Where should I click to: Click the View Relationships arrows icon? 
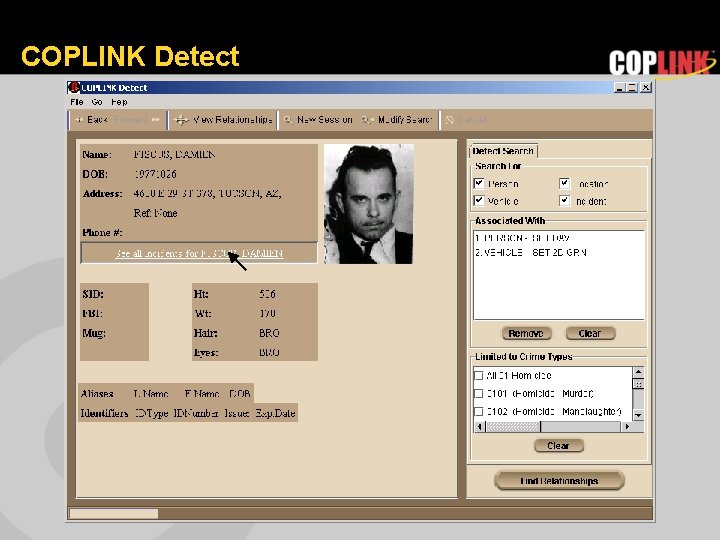(x=181, y=120)
